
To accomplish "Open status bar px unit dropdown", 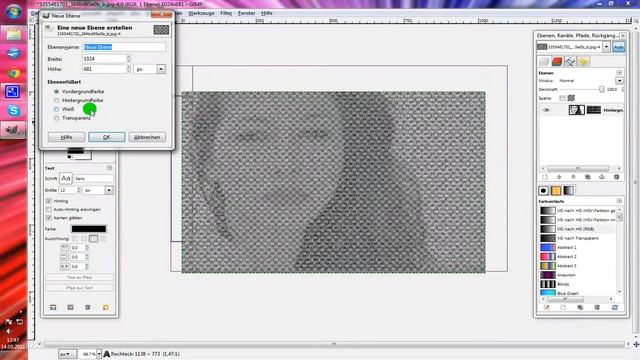I will coord(67,354).
